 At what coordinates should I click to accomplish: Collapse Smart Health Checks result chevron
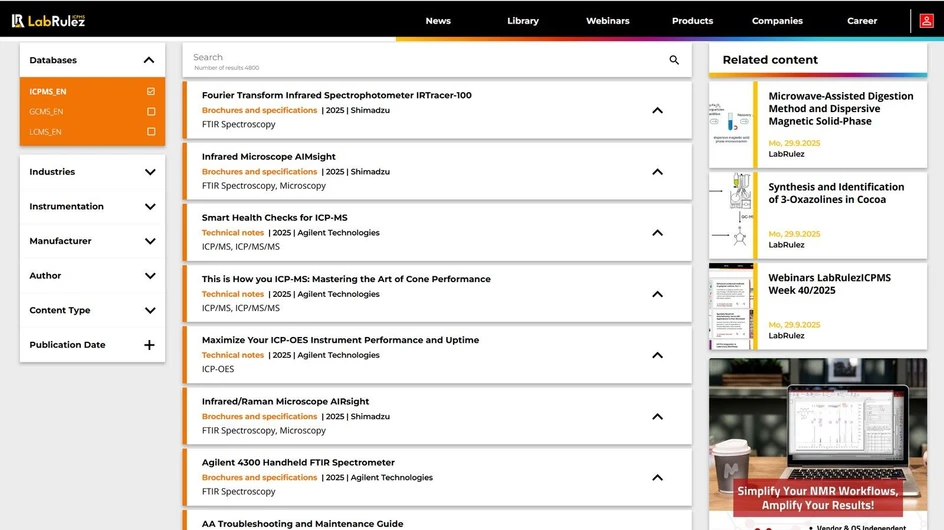click(657, 233)
